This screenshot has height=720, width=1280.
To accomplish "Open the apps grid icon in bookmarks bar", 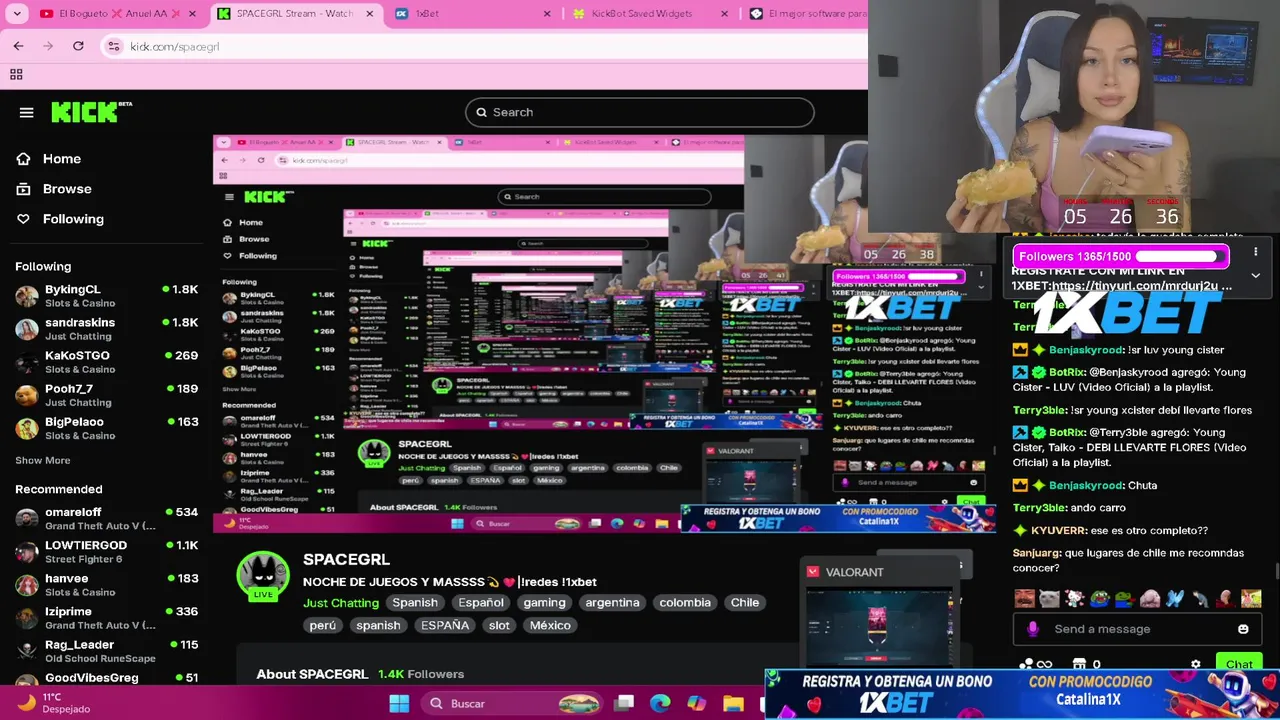I will [x=16, y=74].
